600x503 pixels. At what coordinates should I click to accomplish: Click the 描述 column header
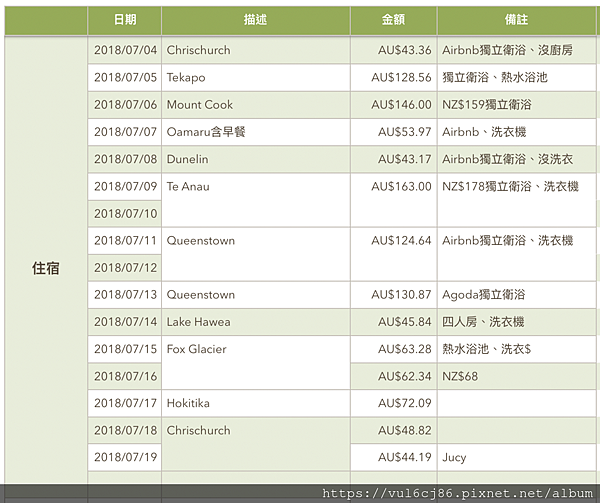point(256,20)
